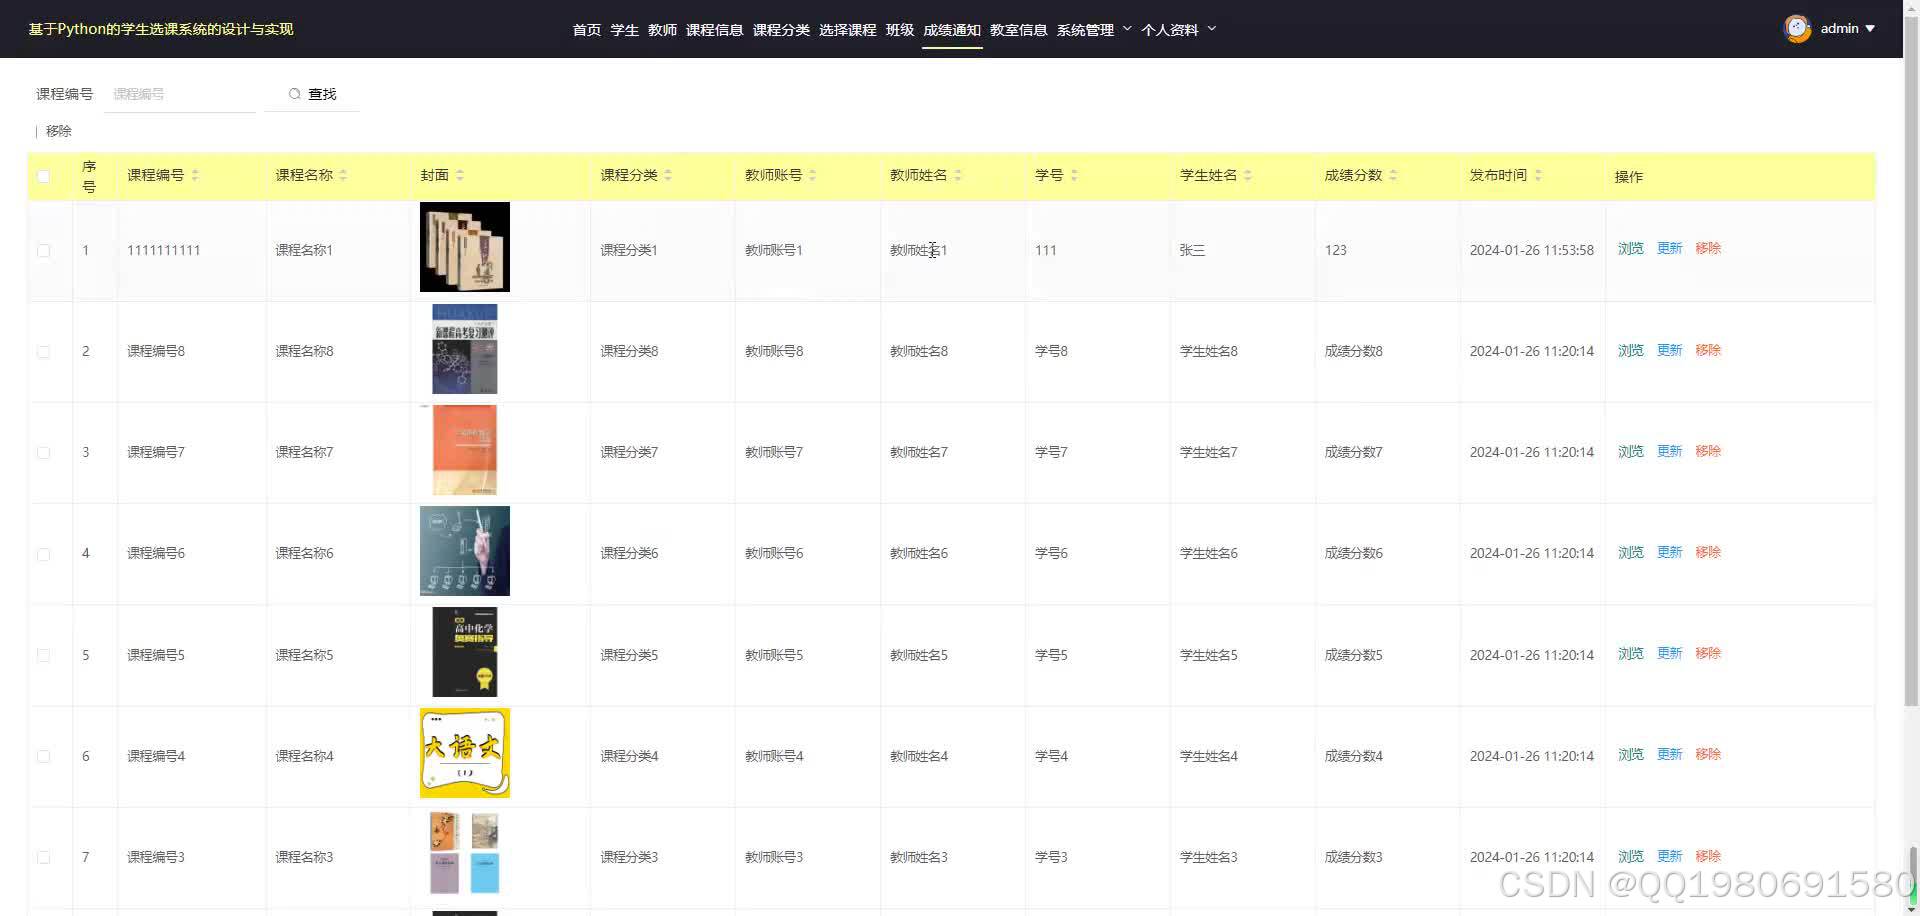The height and width of the screenshot is (916, 1920).
Task: Click 移除 for 课程编号4 row
Action: point(1708,754)
